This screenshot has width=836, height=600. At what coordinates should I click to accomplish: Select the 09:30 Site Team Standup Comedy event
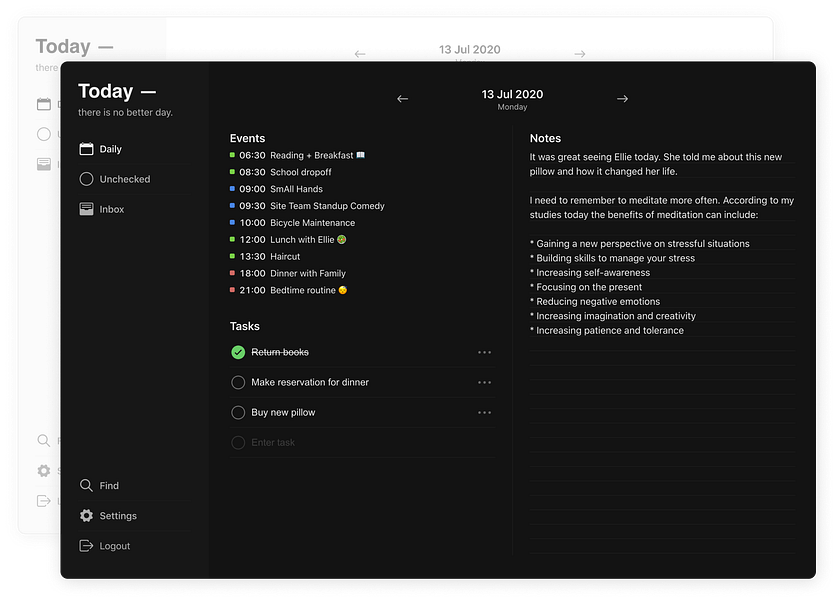[x=307, y=206]
